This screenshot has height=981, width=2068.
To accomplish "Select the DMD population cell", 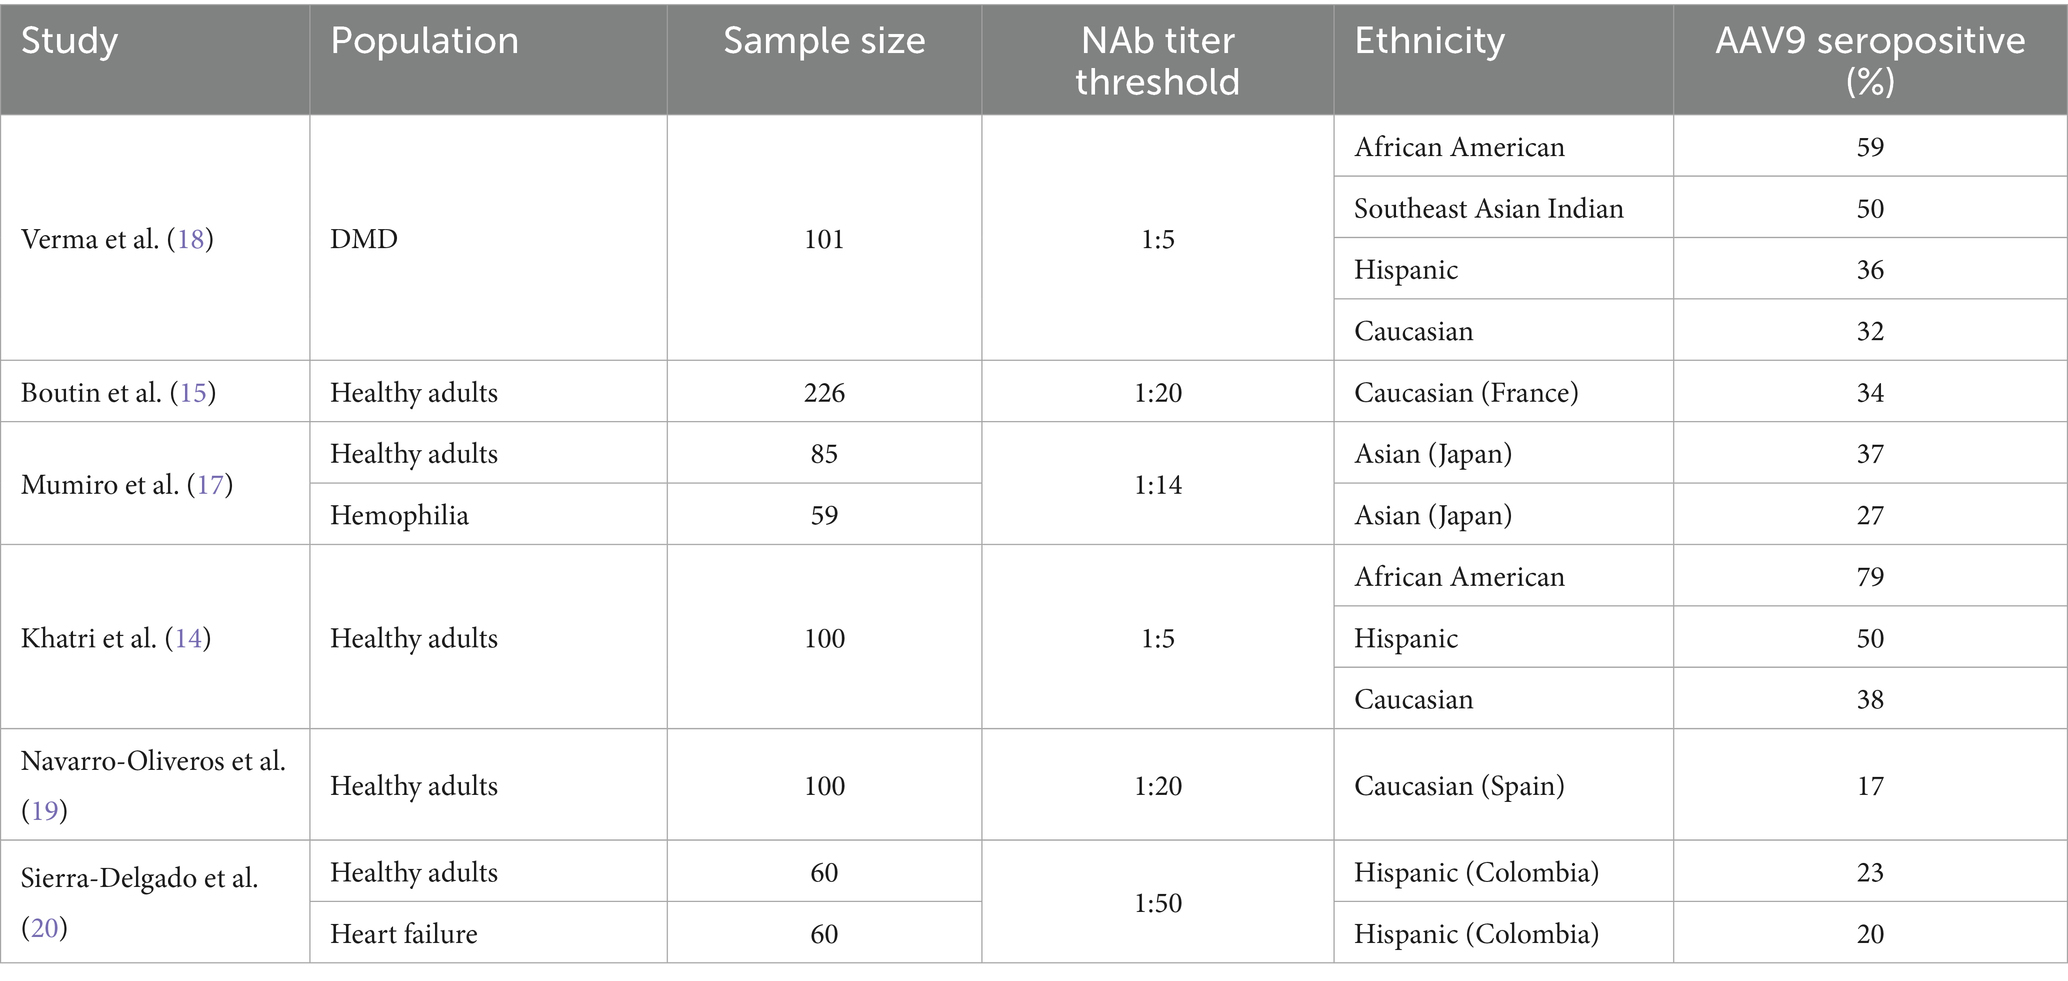I will pyautogui.click(x=488, y=238).
